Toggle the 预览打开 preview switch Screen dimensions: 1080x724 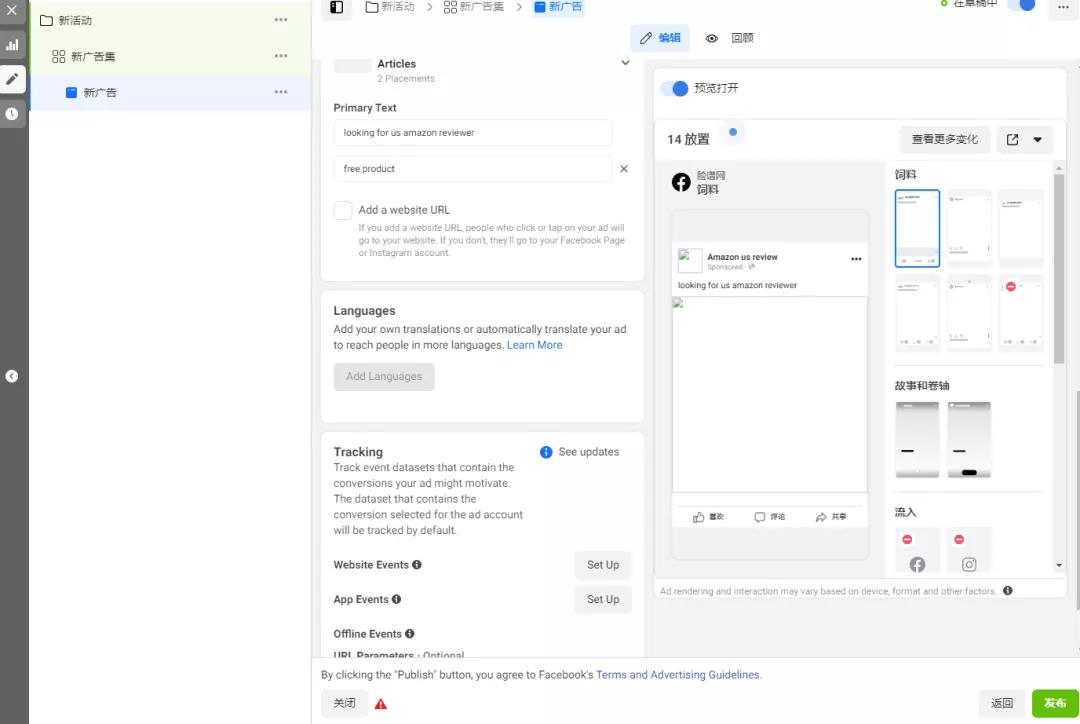pos(675,88)
